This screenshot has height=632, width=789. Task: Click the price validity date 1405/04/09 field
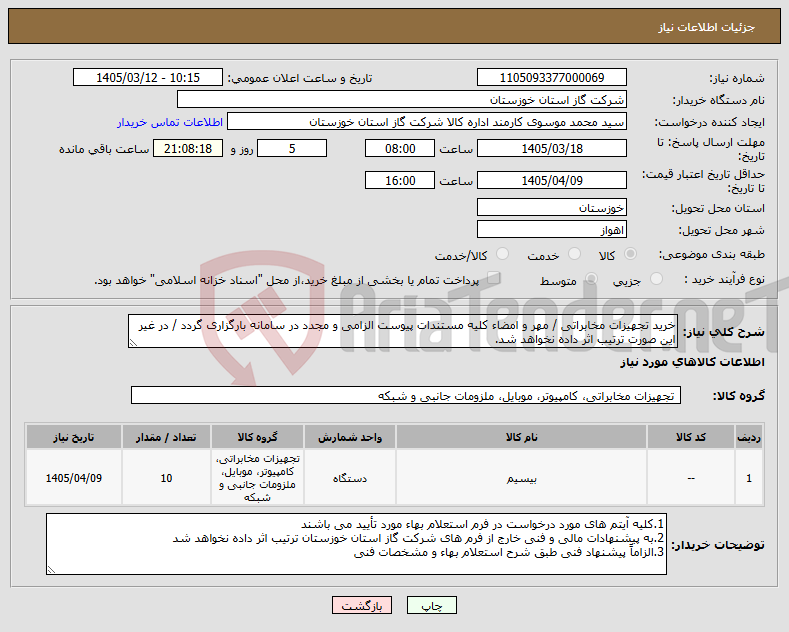coord(551,180)
